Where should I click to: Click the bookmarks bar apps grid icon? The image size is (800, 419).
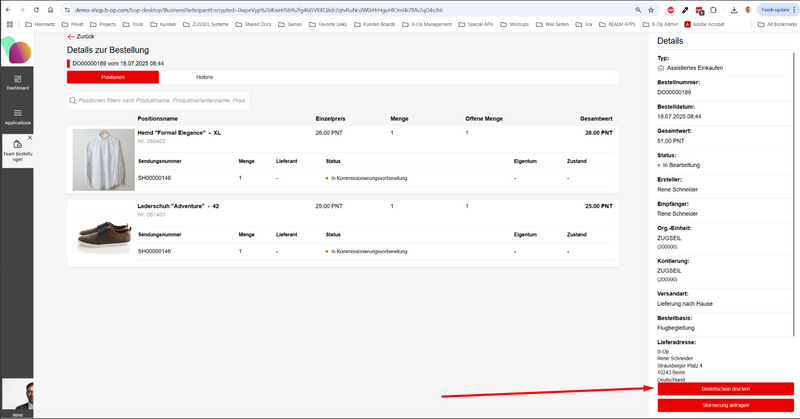tap(9, 22)
